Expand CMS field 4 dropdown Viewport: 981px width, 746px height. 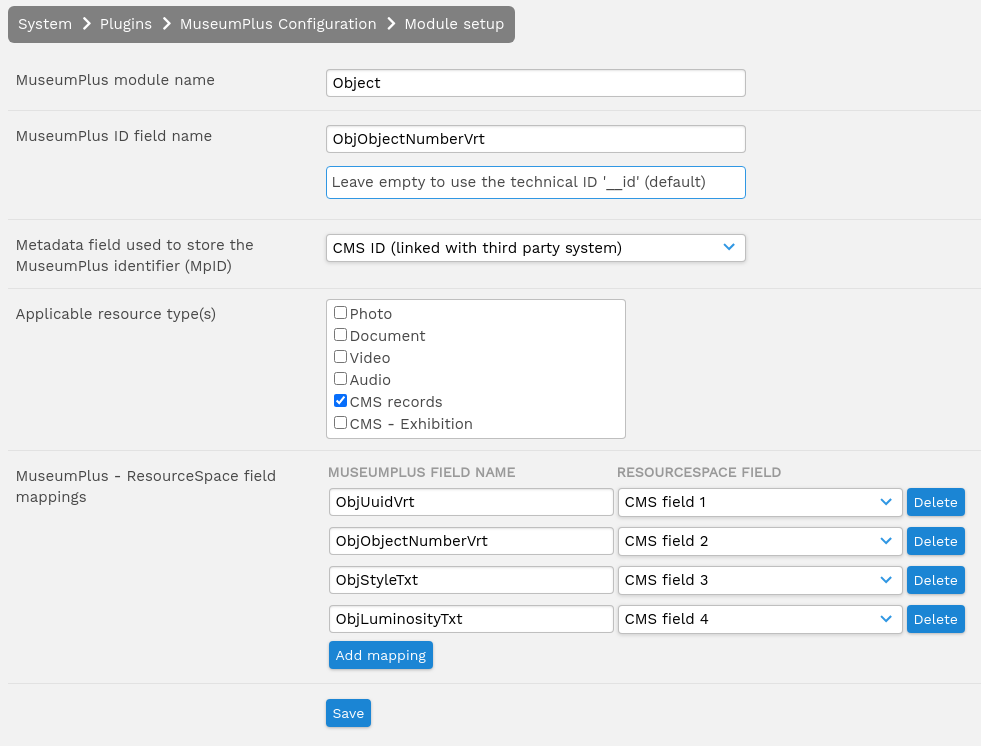click(x=760, y=619)
